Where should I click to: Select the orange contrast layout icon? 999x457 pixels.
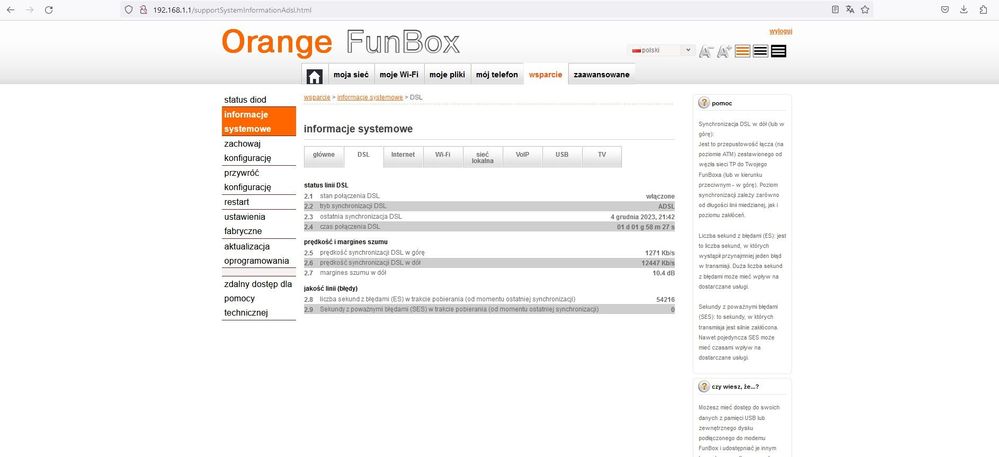(742, 51)
